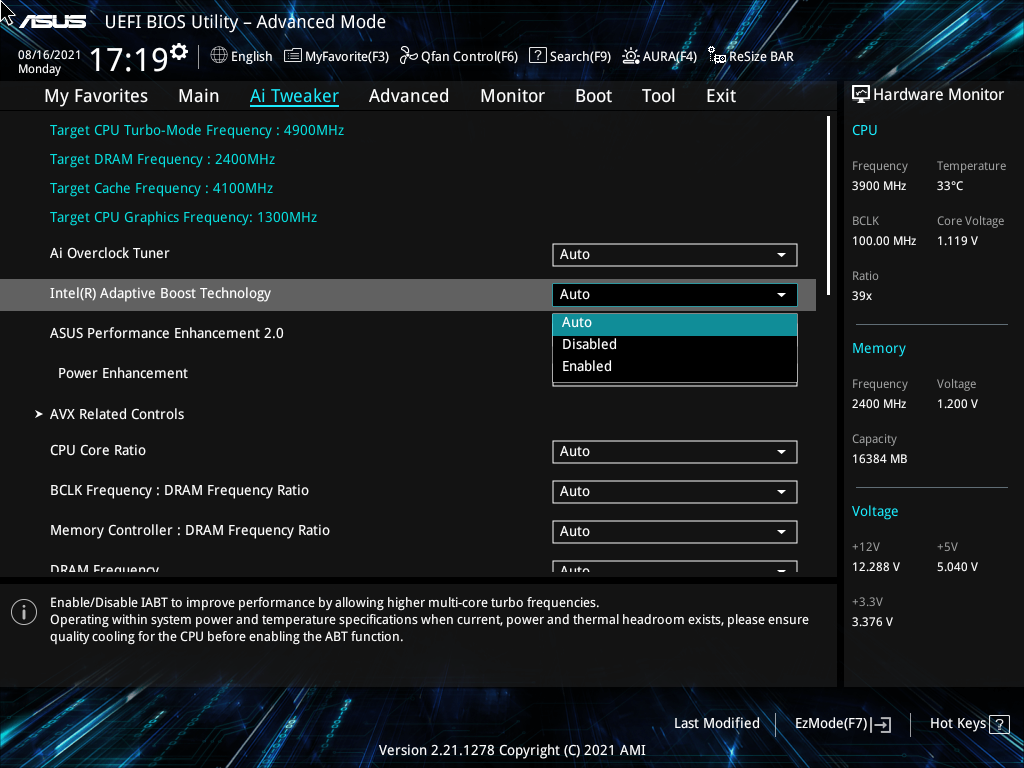The image size is (1024, 768).
Task: Click the settings list scrollbar
Action: tap(828, 206)
